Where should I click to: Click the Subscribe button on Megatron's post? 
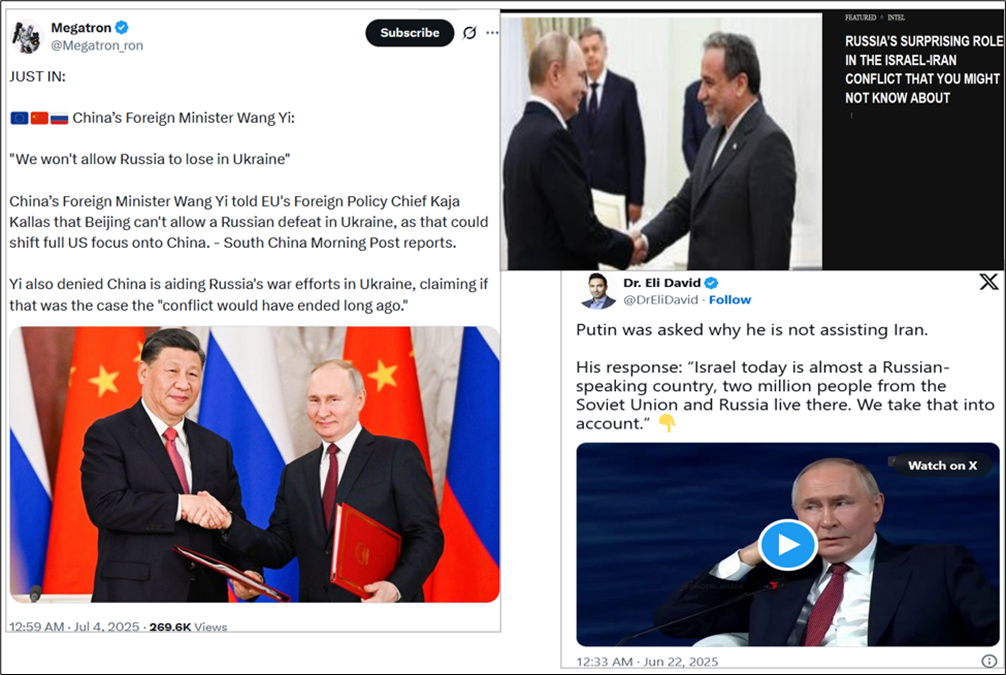click(409, 33)
